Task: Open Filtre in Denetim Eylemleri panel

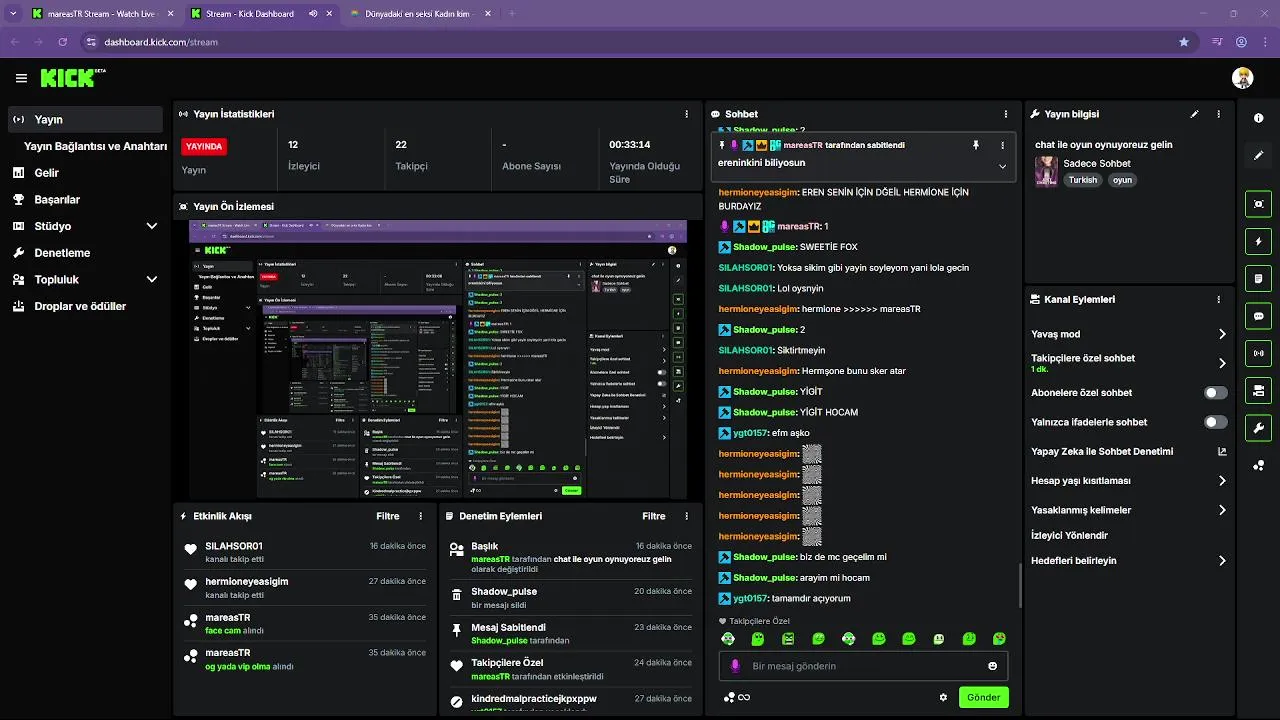Action: coord(654,516)
